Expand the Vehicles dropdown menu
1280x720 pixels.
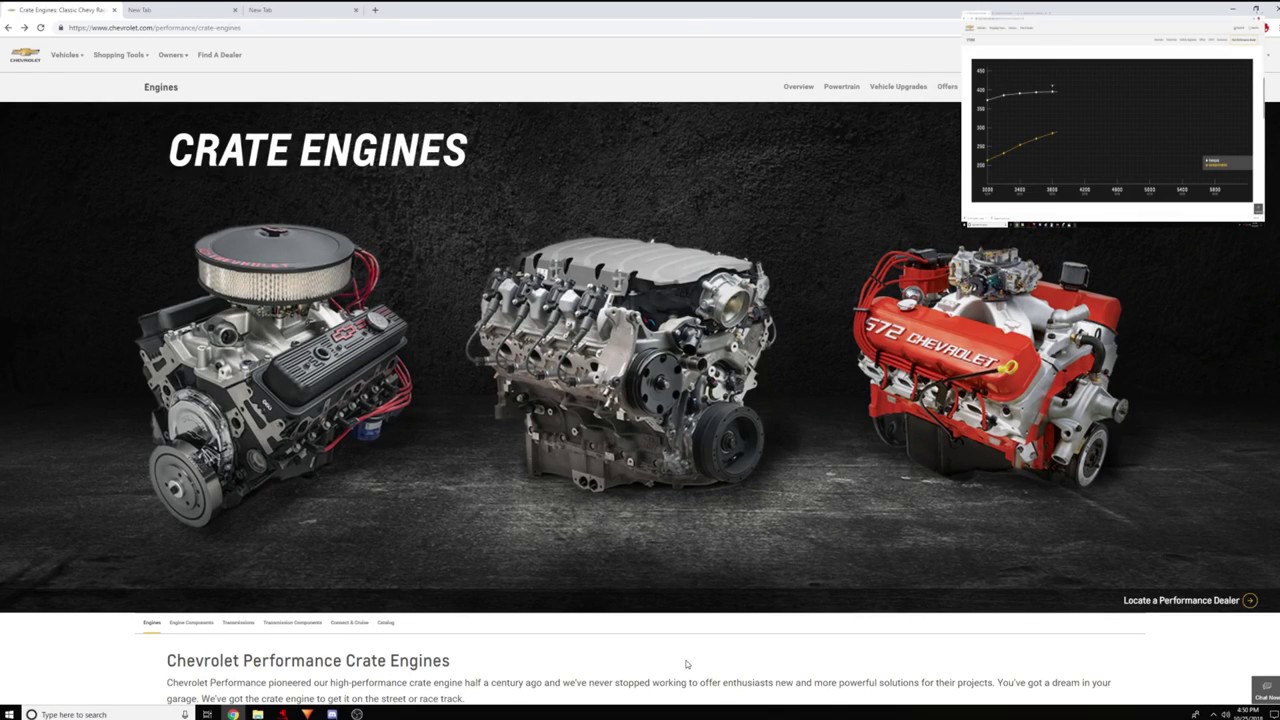pos(67,55)
